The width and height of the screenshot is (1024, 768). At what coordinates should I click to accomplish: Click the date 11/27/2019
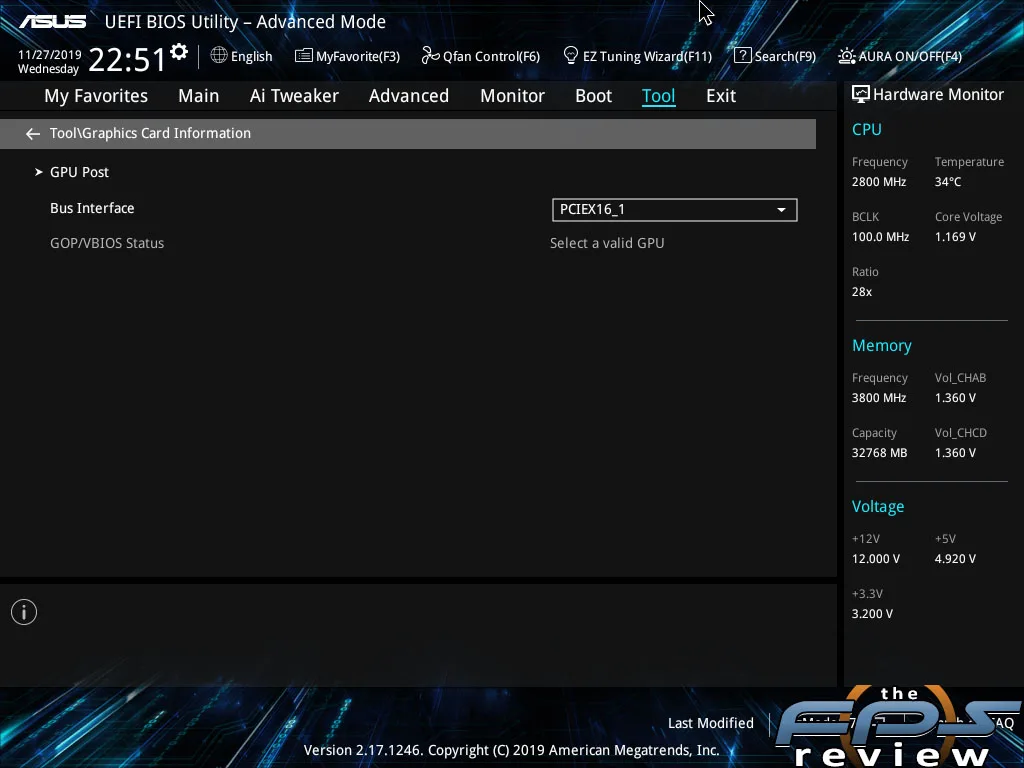coord(50,55)
